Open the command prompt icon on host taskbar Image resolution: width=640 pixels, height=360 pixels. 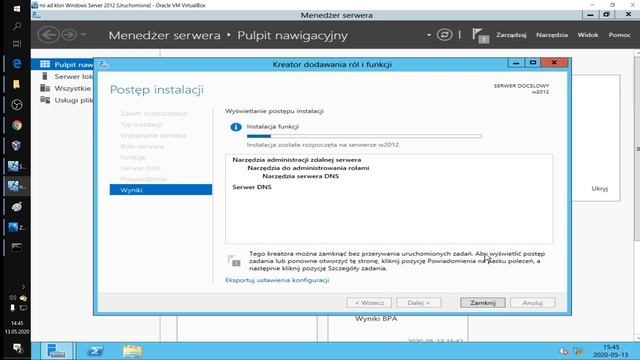tap(17, 247)
